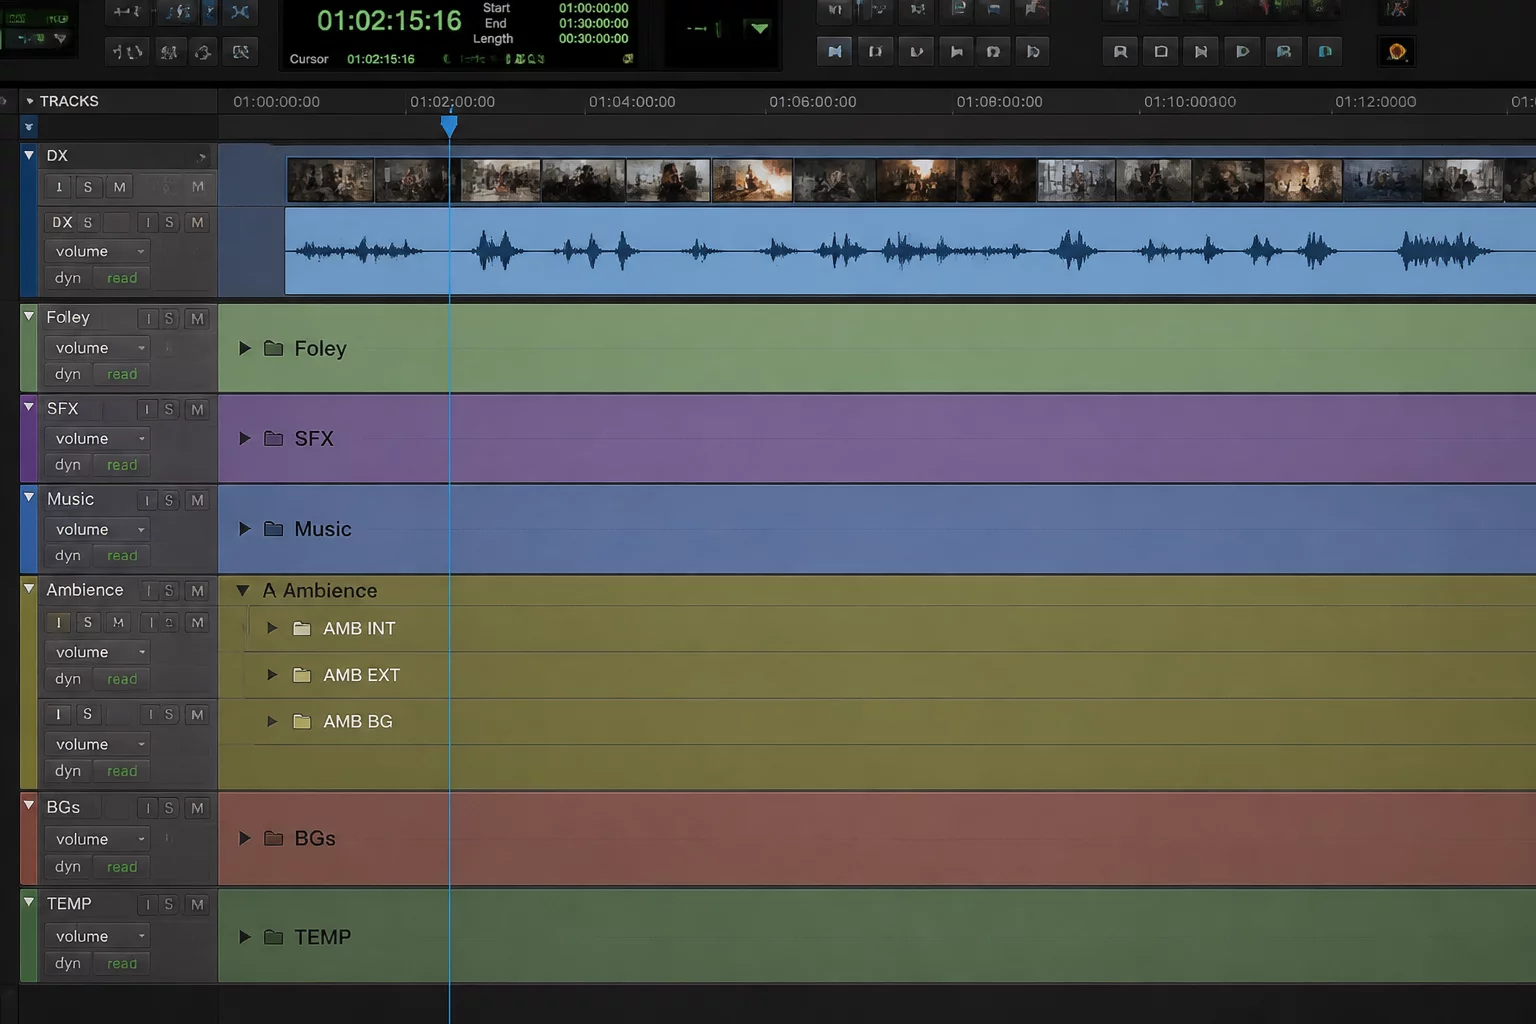Screen dimensions: 1536x1024
Task: Collapse the Ambience group in the timeline
Action: pyautogui.click(x=242, y=590)
